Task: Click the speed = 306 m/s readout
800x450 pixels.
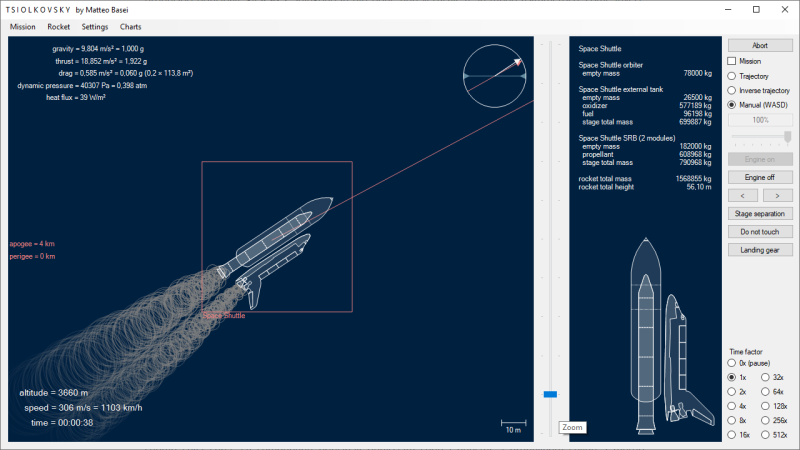Action: click(83, 408)
